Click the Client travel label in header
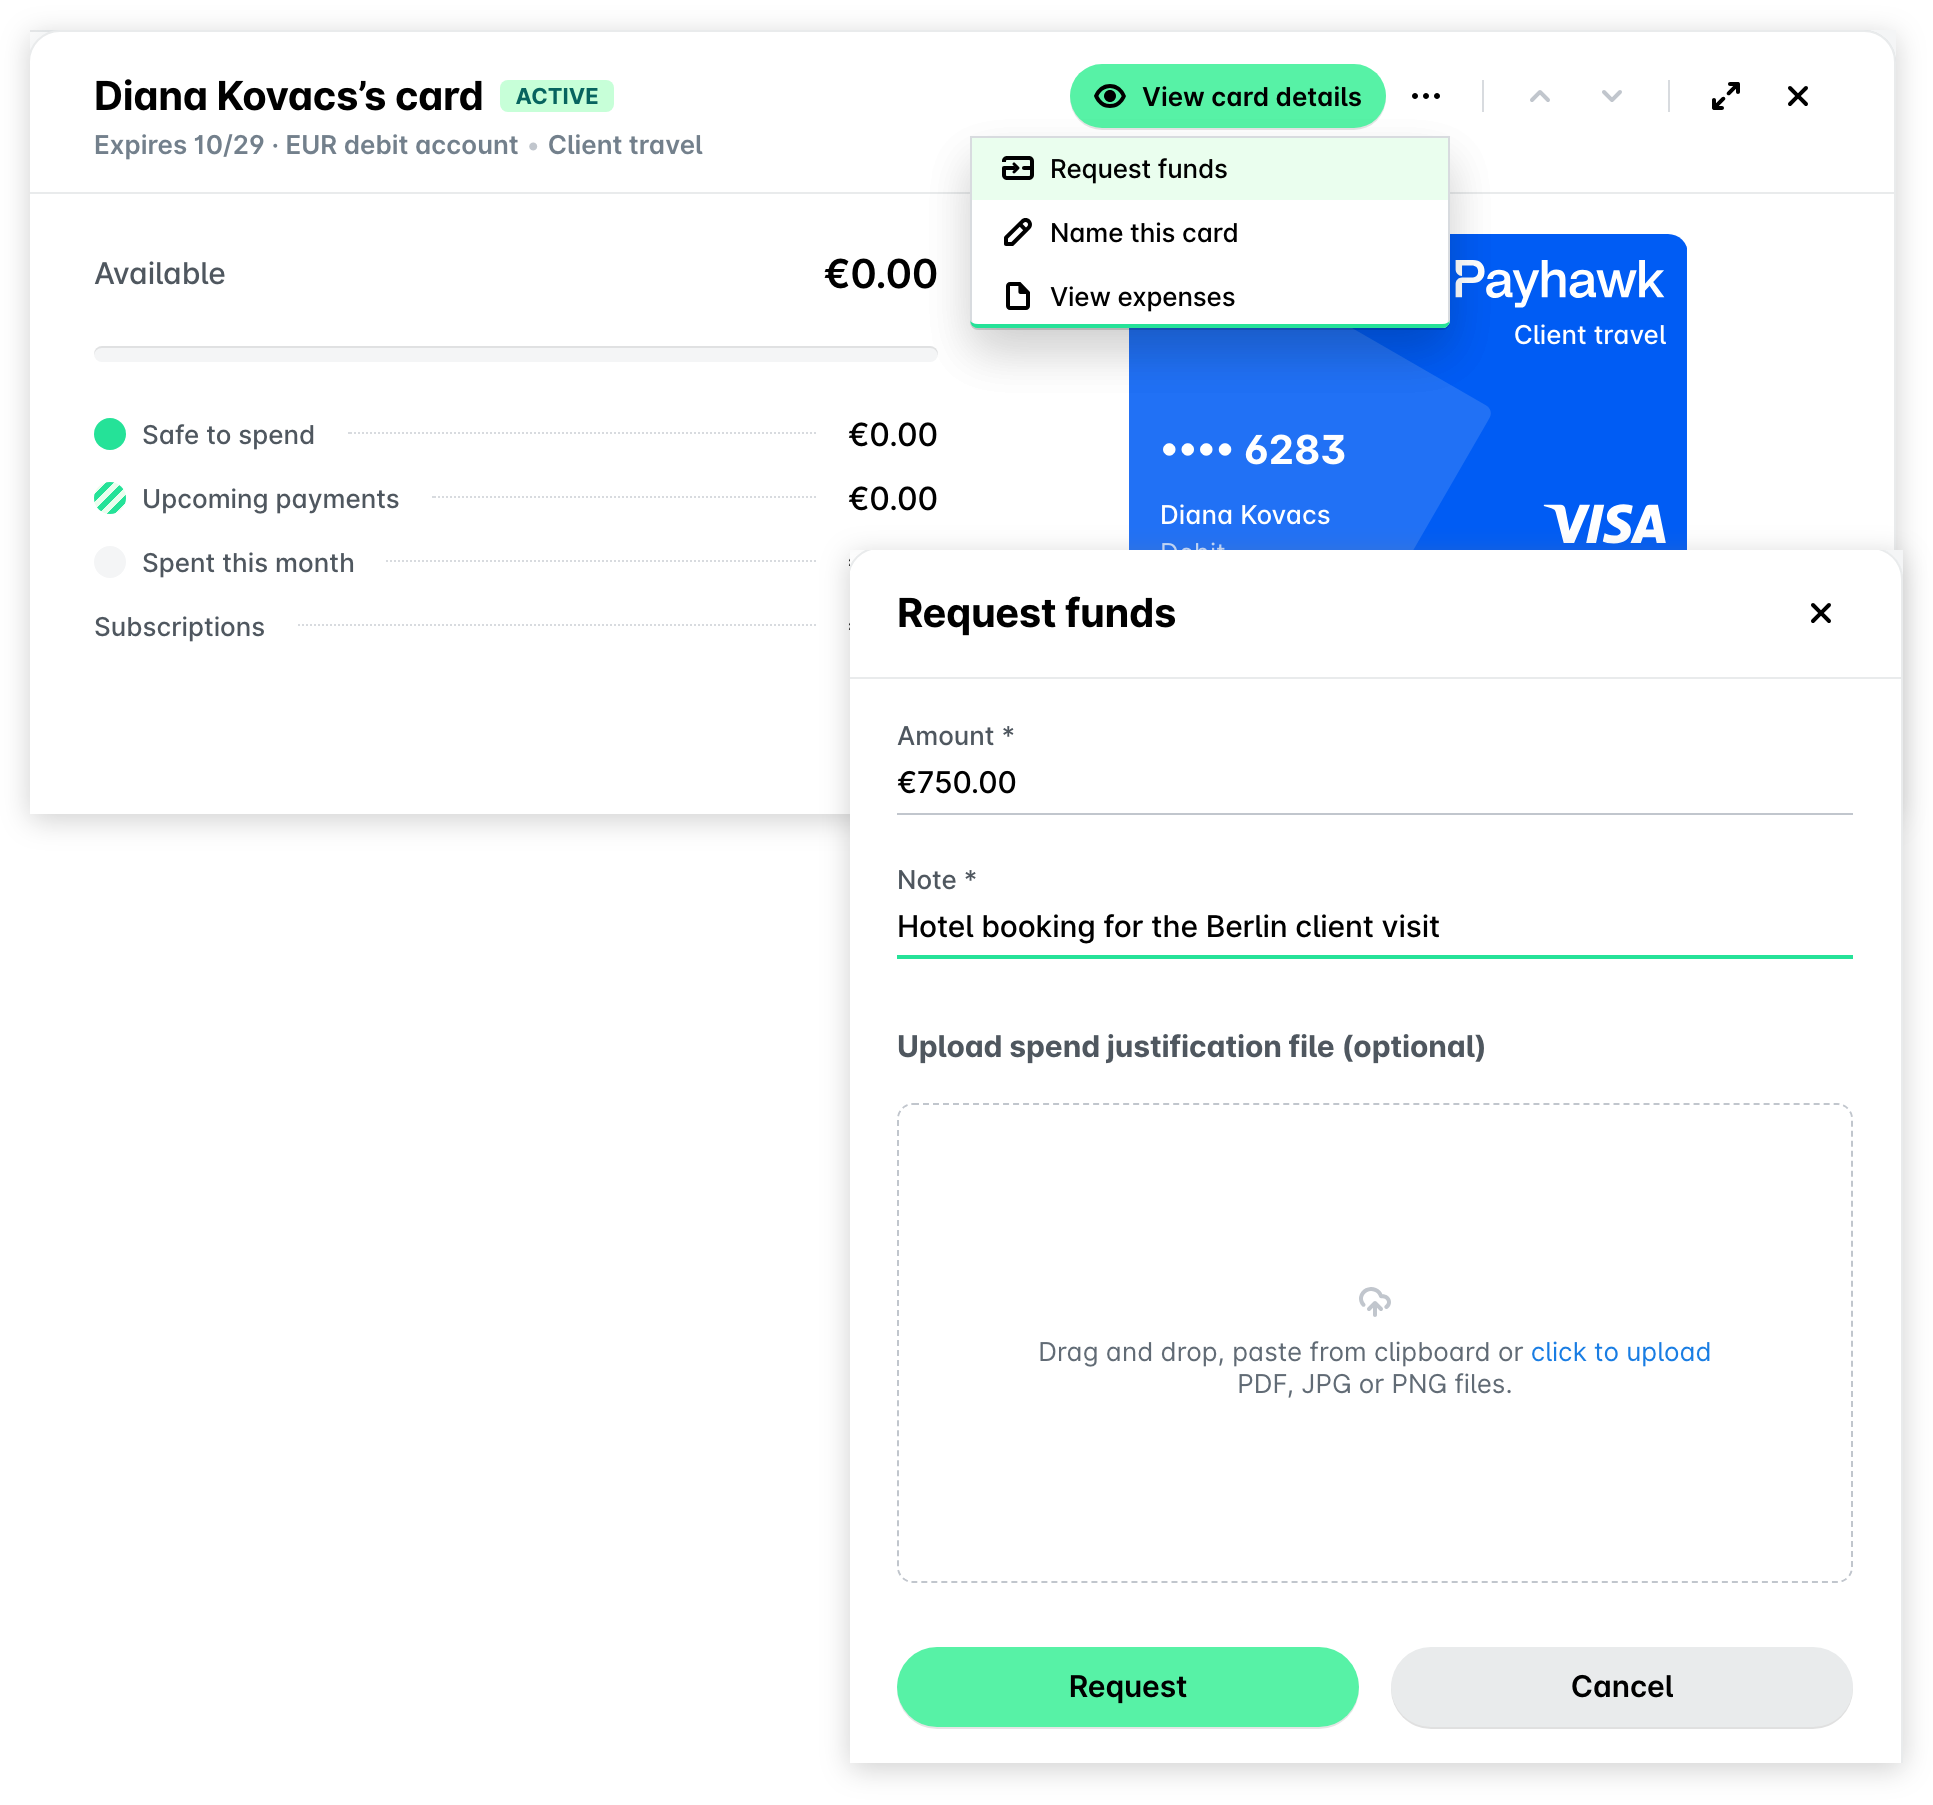1933x1805 pixels. 625,145
